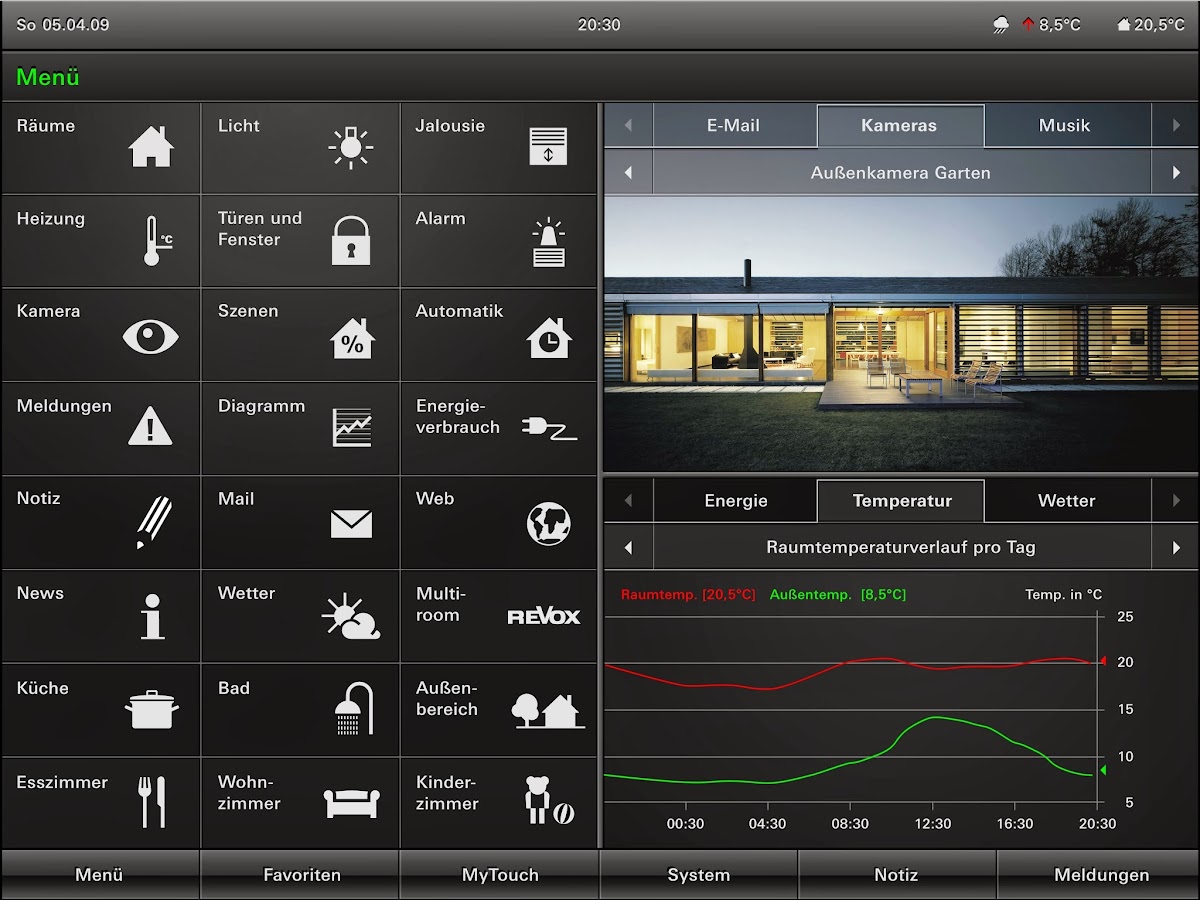1200x900 pixels.
Task: Click the garden camera image preview
Action: (901, 334)
